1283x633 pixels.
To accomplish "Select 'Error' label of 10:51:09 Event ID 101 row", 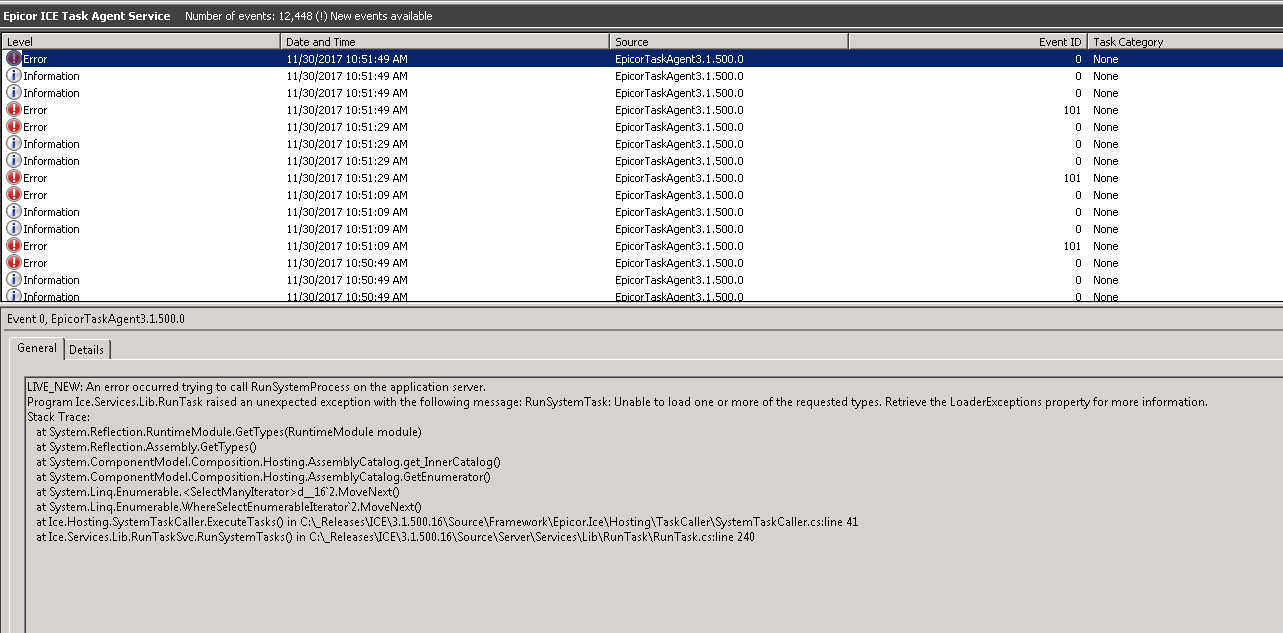I will point(35,246).
